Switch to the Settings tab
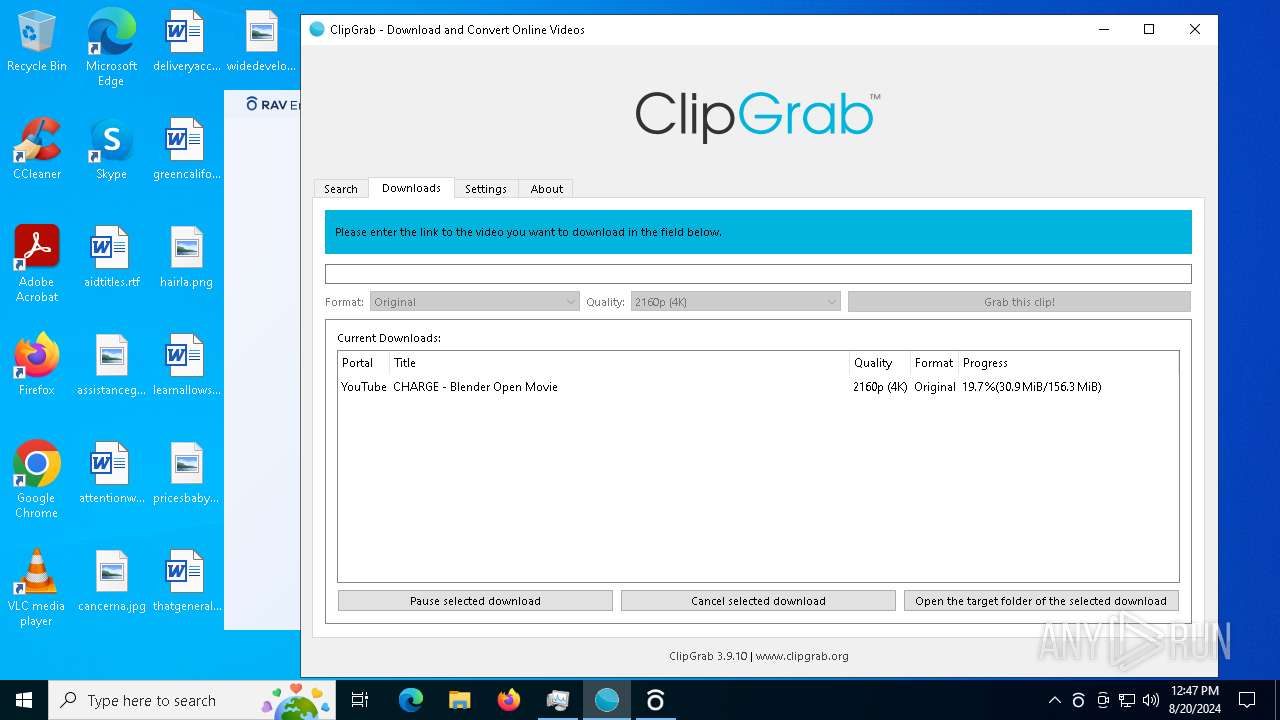Image resolution: width=1280 pixels, height=720 pixels. [486, 189]
